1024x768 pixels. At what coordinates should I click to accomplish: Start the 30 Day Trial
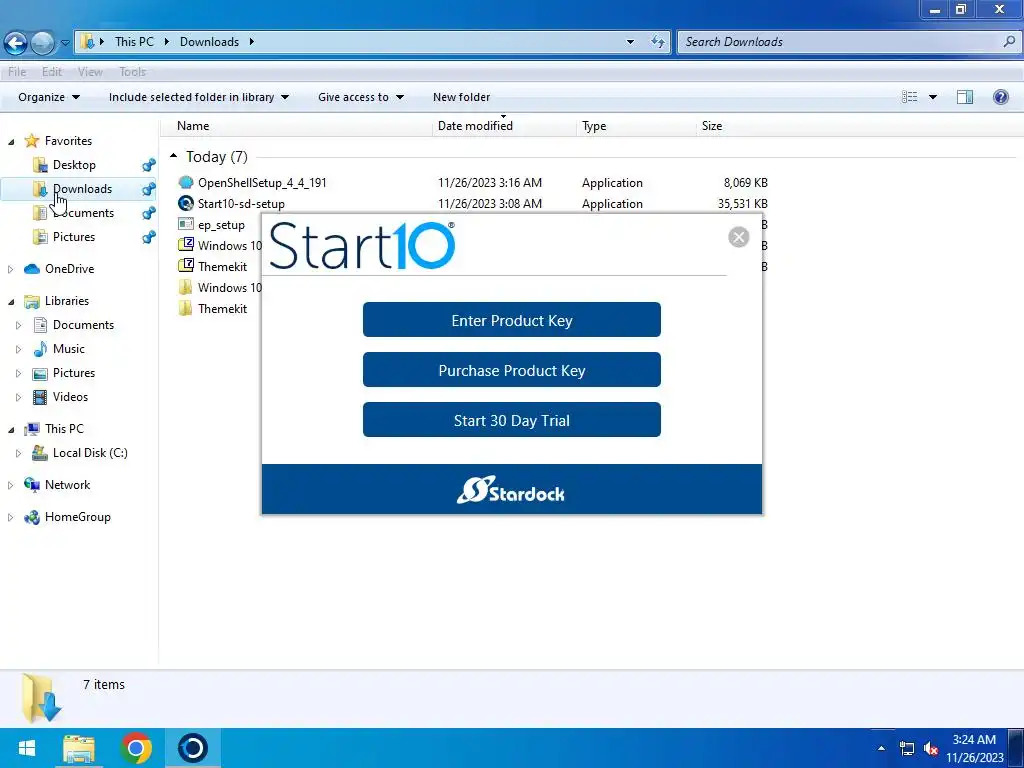(x=511, y=420)
